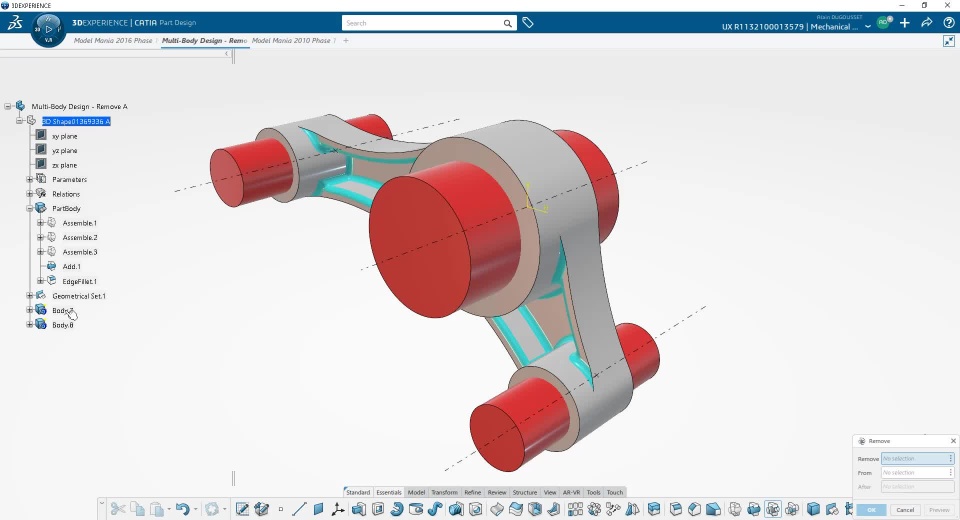This screenshot has width=960, height=520.
Task: Click Cancel in the Remove dialog
Action: pos(905,510)
